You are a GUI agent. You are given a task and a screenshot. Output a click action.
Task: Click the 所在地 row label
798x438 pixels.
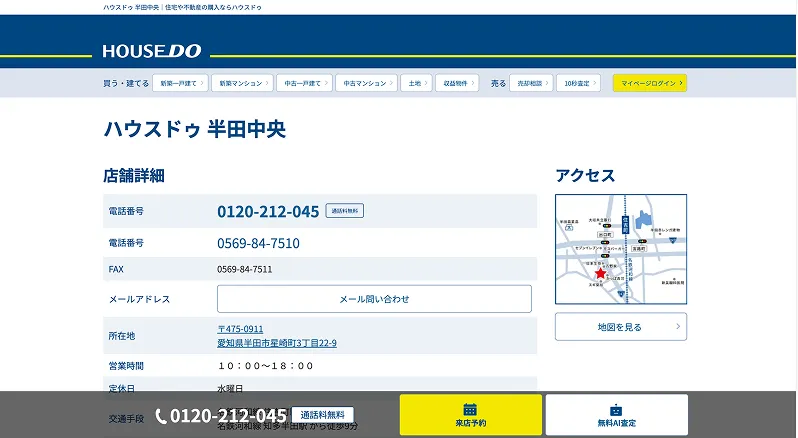point(122,336)
